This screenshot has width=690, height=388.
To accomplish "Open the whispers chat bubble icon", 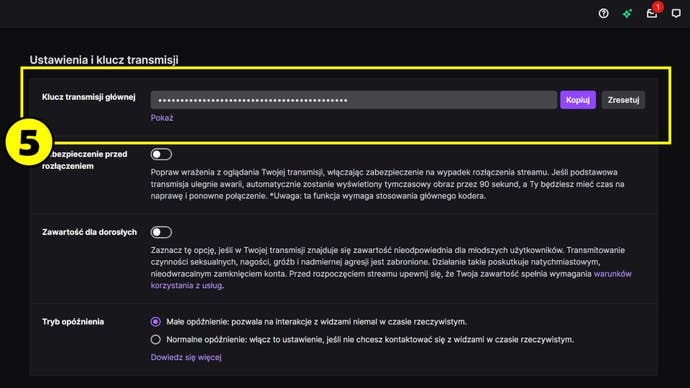I will coord(676,14).
